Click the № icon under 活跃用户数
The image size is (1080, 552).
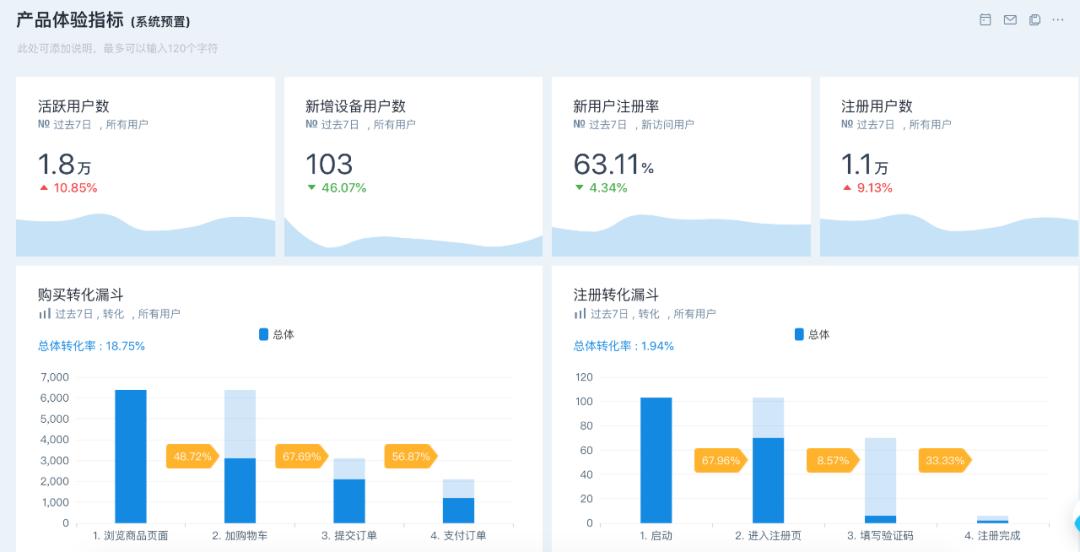tap(43, 125)
